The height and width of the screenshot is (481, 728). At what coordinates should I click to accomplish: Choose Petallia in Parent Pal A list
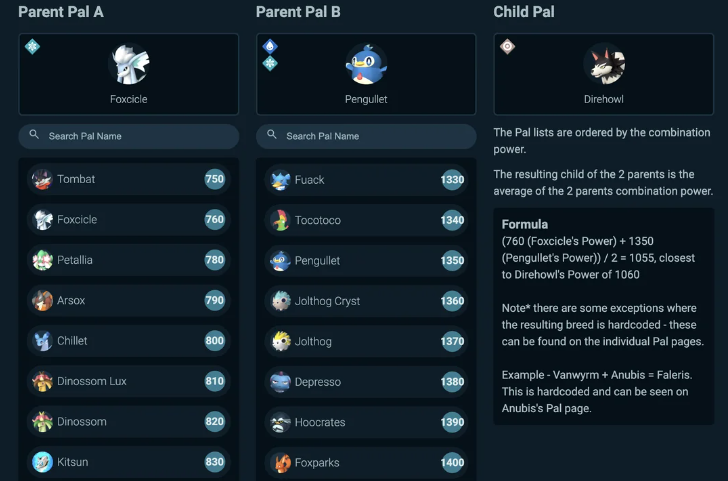coord(129,260)
